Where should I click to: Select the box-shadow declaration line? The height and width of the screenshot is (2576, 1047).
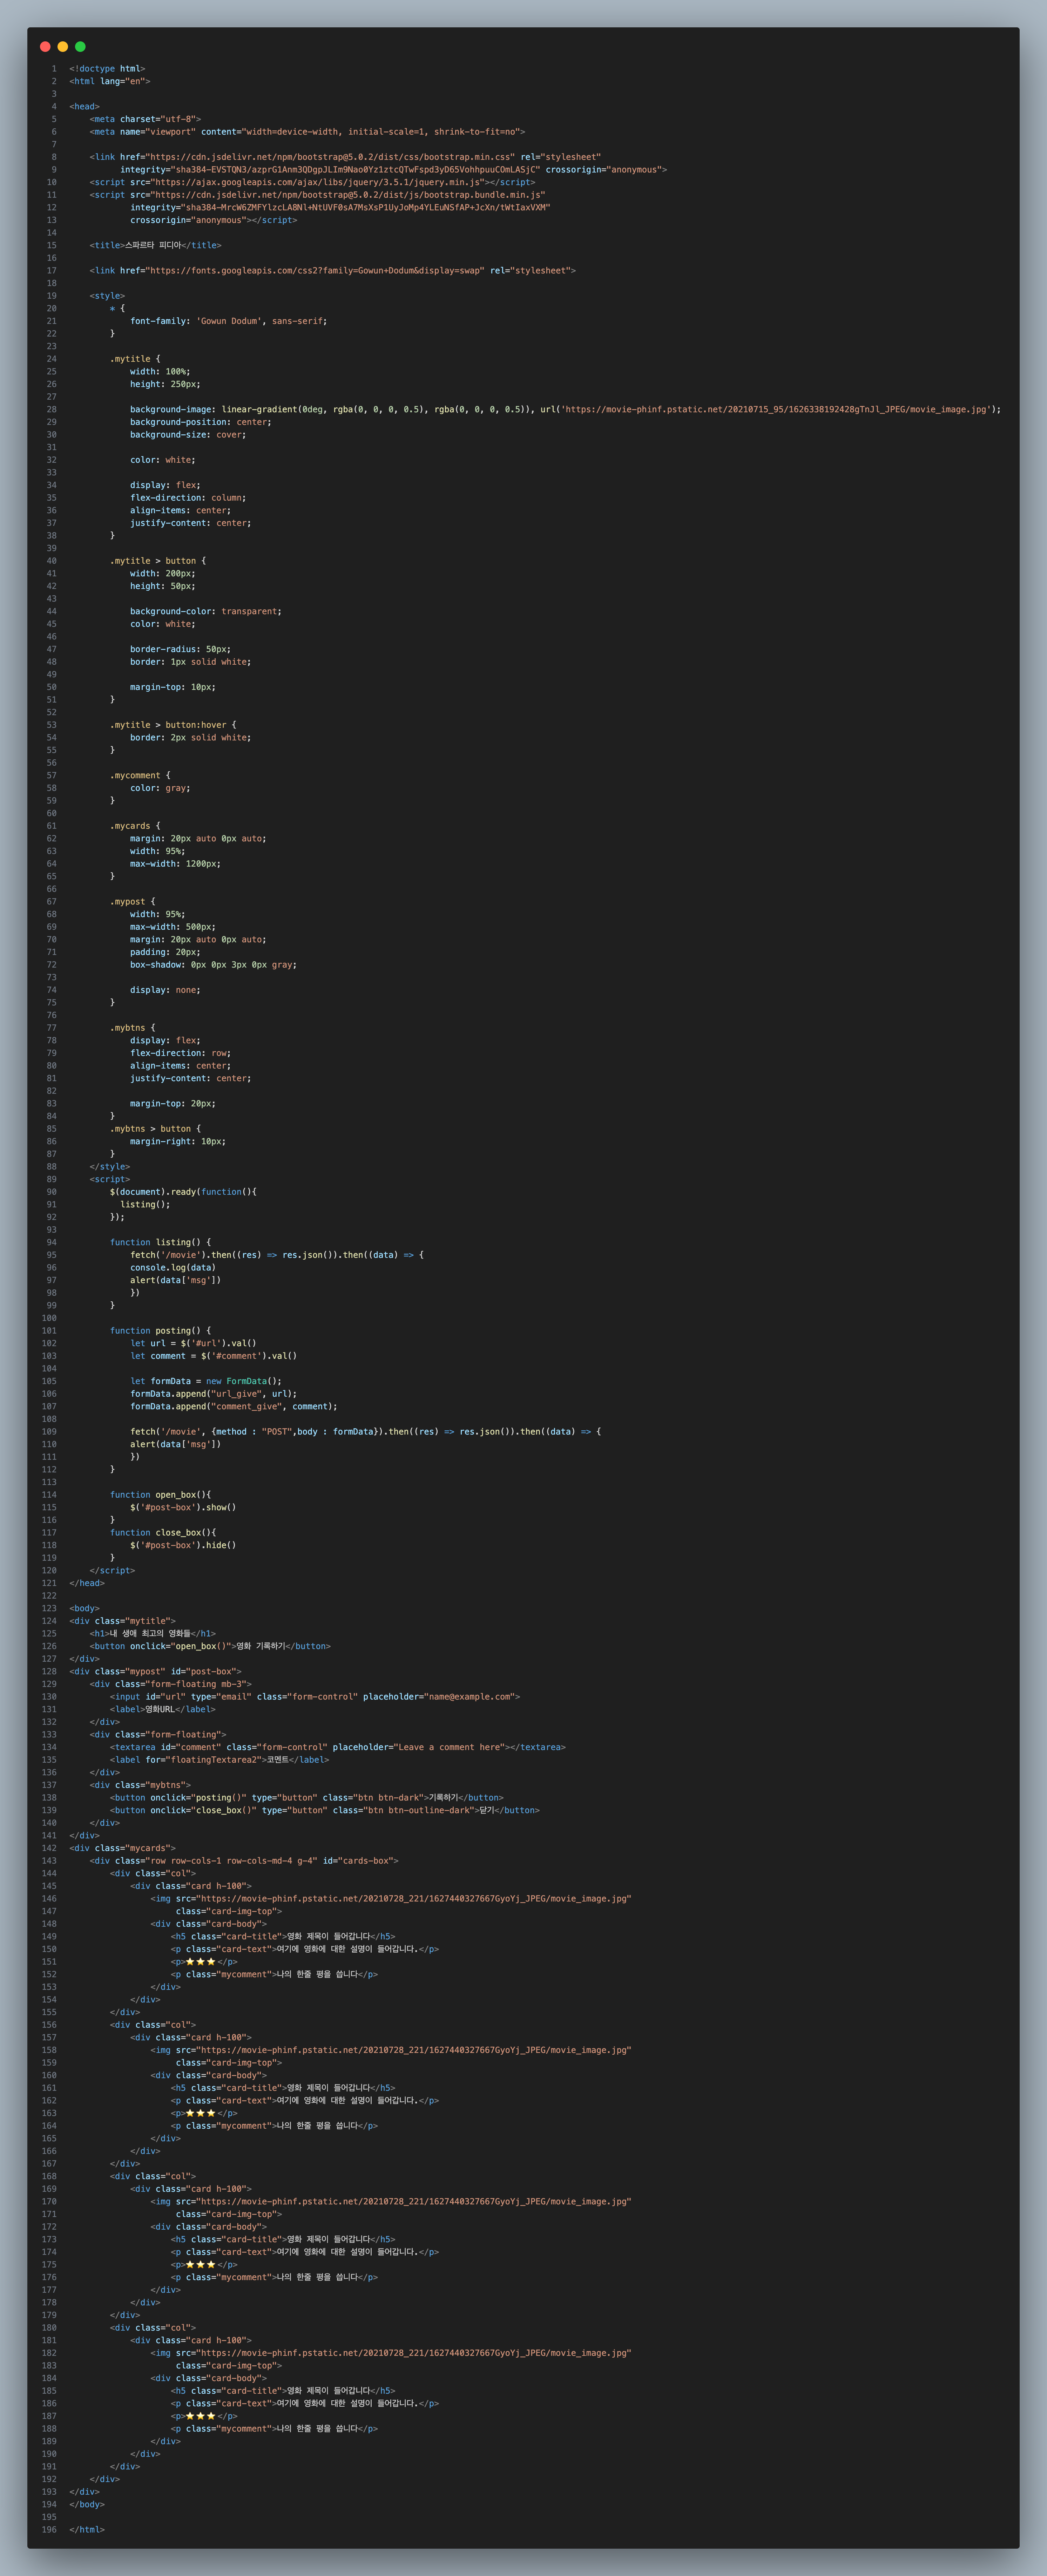coord(213,965)
